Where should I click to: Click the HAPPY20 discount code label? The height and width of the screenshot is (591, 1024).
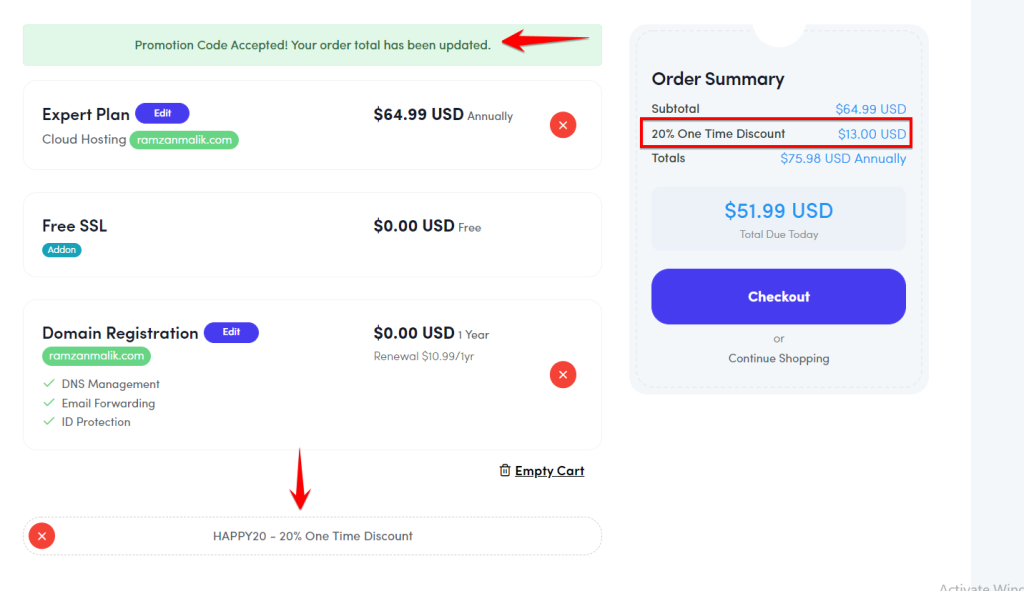pos(312,536)
